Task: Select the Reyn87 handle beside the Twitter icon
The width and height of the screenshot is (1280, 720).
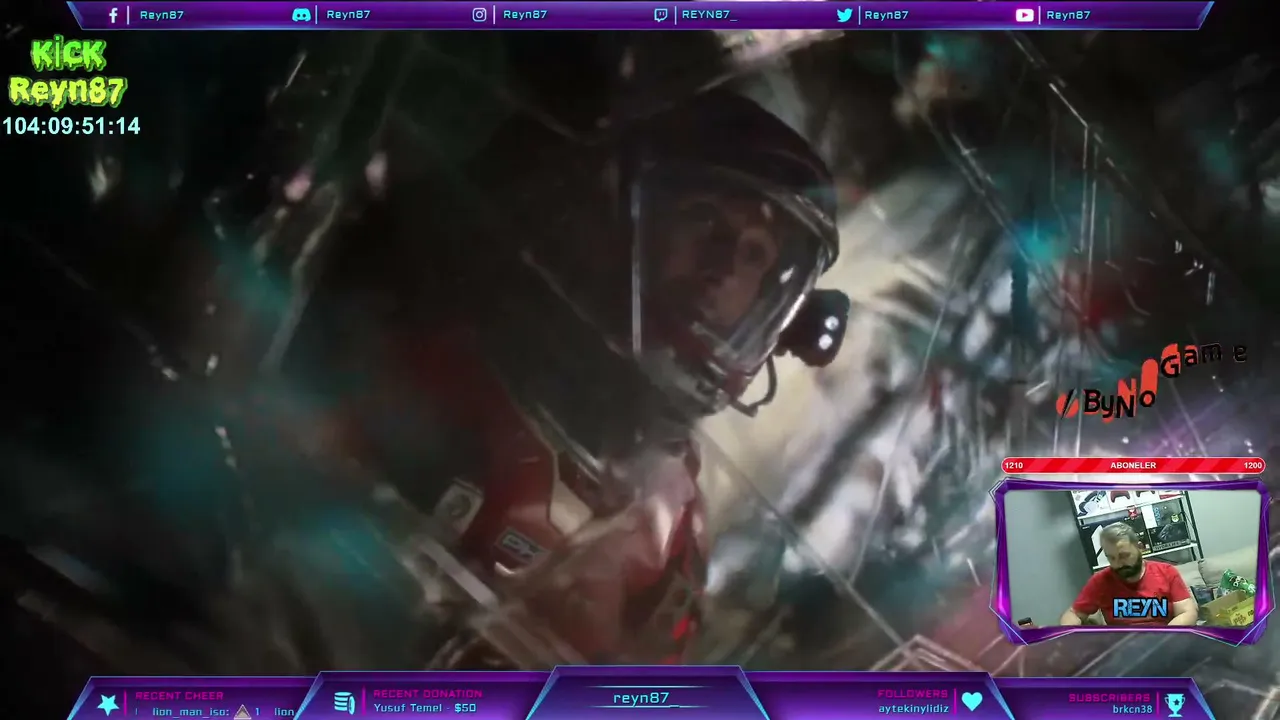Action: click(x=886, y=15)
